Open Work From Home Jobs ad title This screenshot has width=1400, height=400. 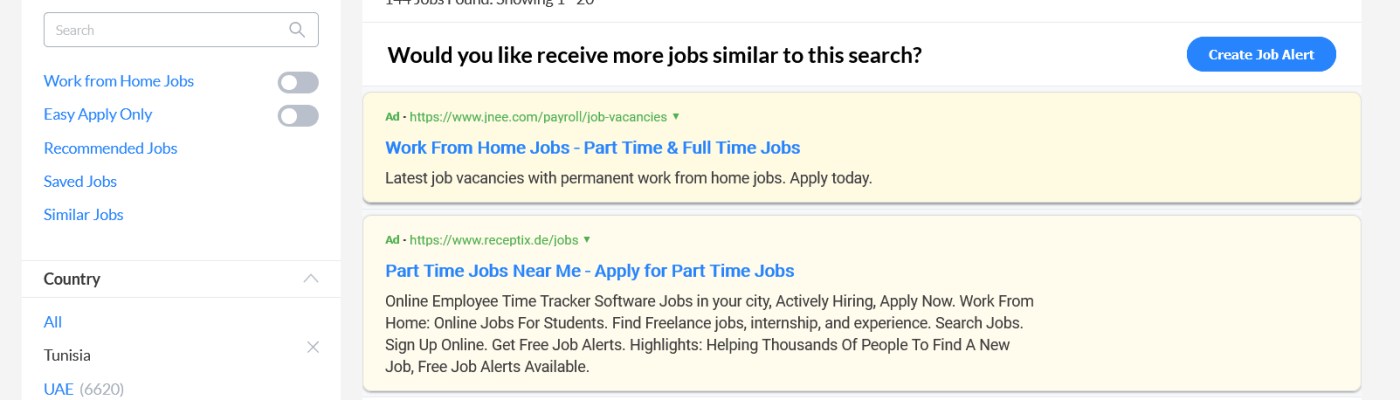(592, 148)
